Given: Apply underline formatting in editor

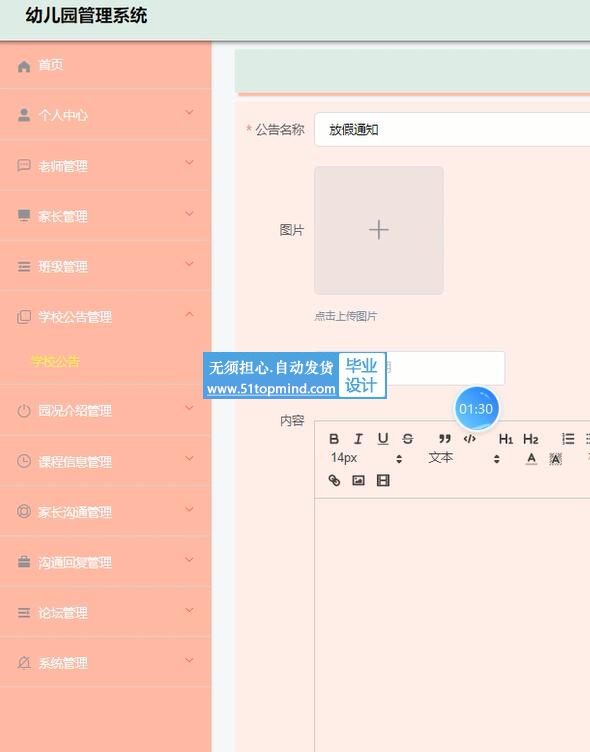Looking at the screenshot, I should pyautogui.click(x=383, y=439).
